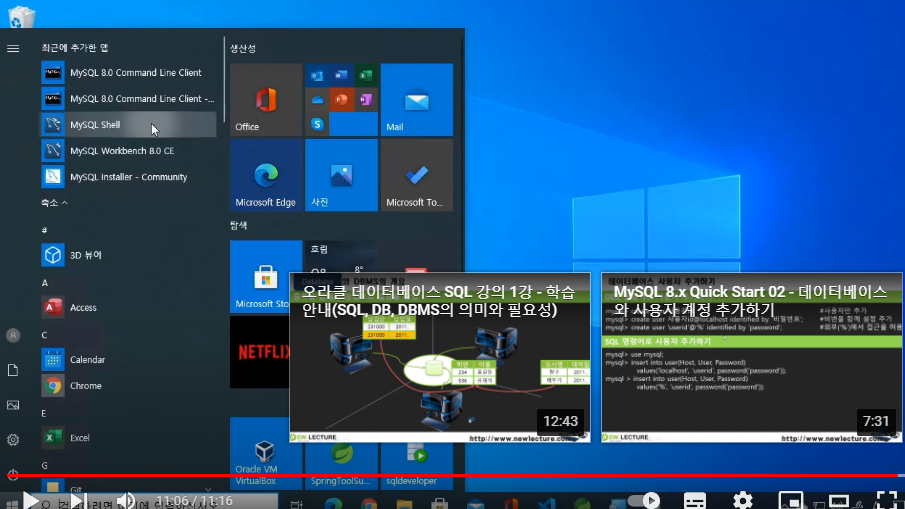
Task: Open the Netflix tile
Action: tap(260, 352)
